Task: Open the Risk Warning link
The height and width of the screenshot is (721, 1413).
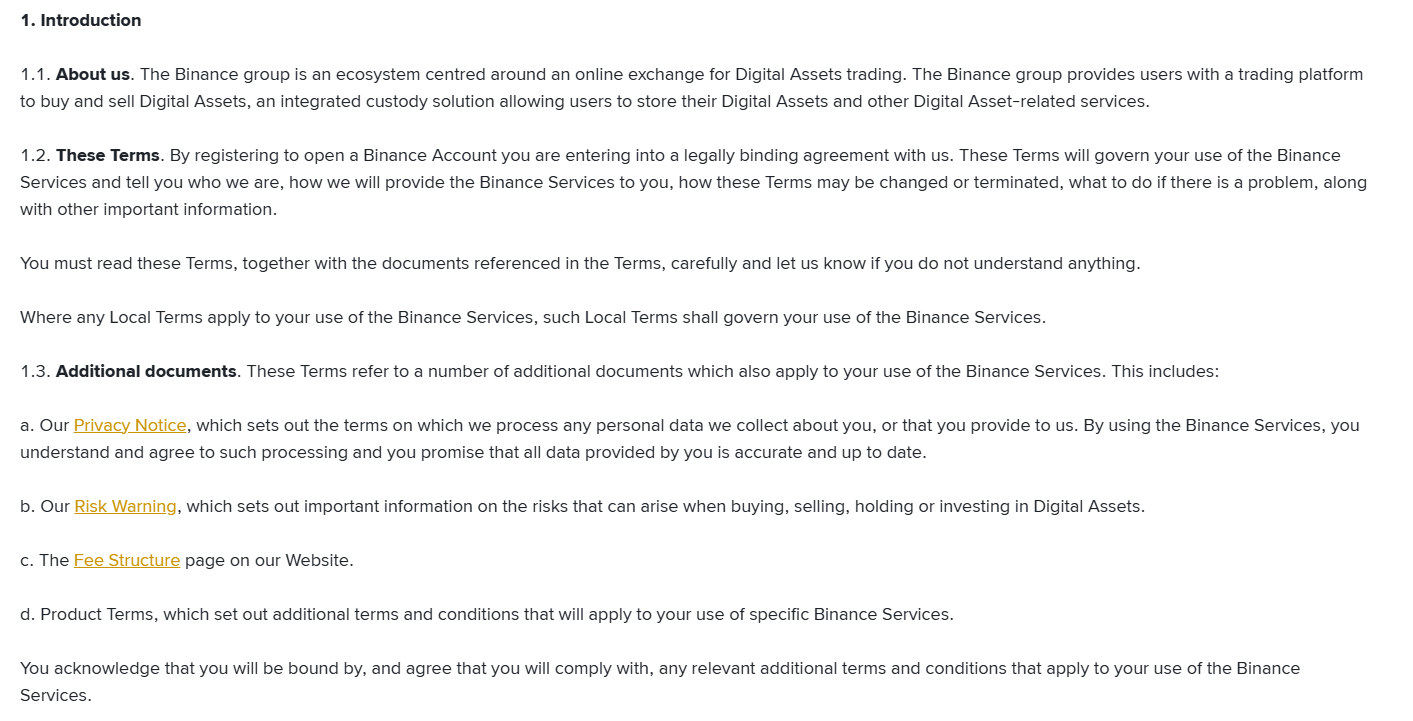Action: click(x=125, y=506)
